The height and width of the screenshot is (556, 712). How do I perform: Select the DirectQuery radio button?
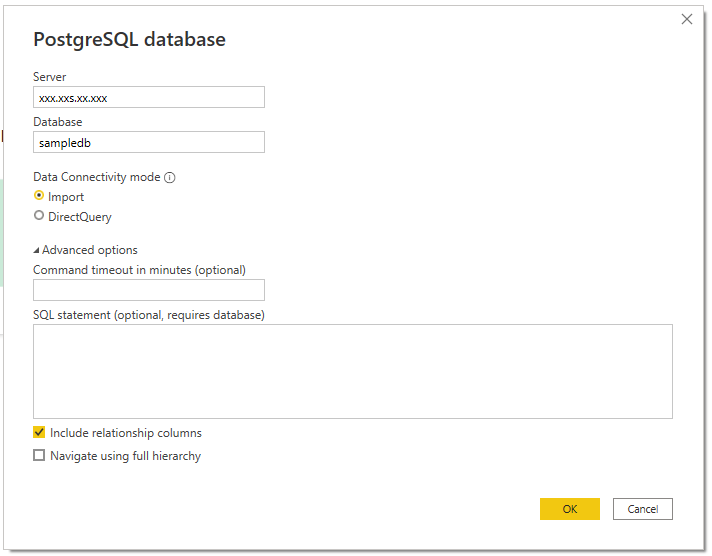tap(39, 215)
